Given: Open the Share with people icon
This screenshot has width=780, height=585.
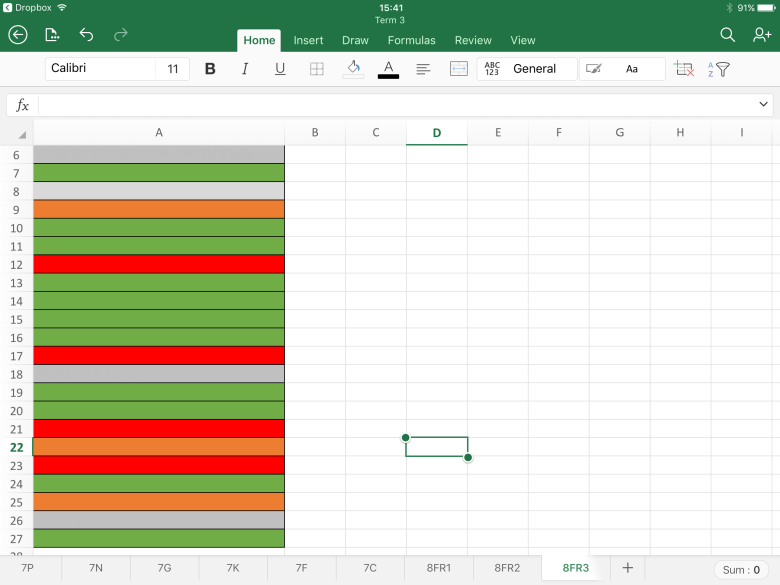Looking at the screenshot, I should [x=762, y=35].
